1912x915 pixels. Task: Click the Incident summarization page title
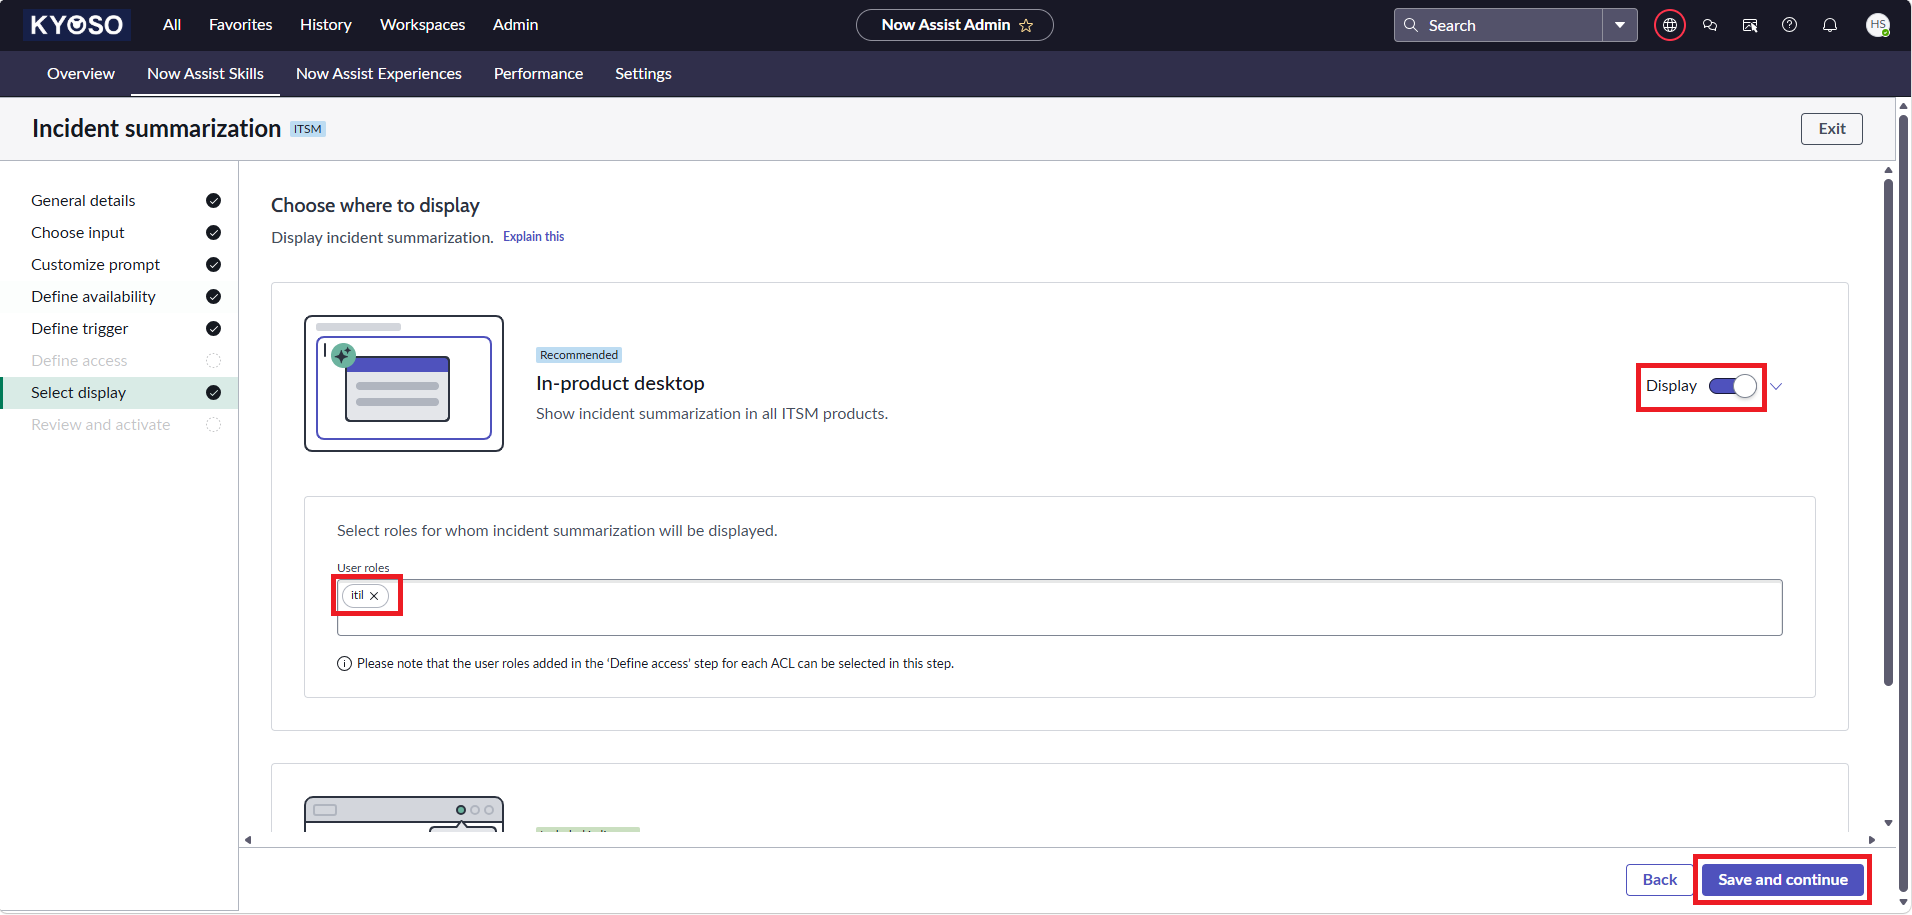click(156, 129)
